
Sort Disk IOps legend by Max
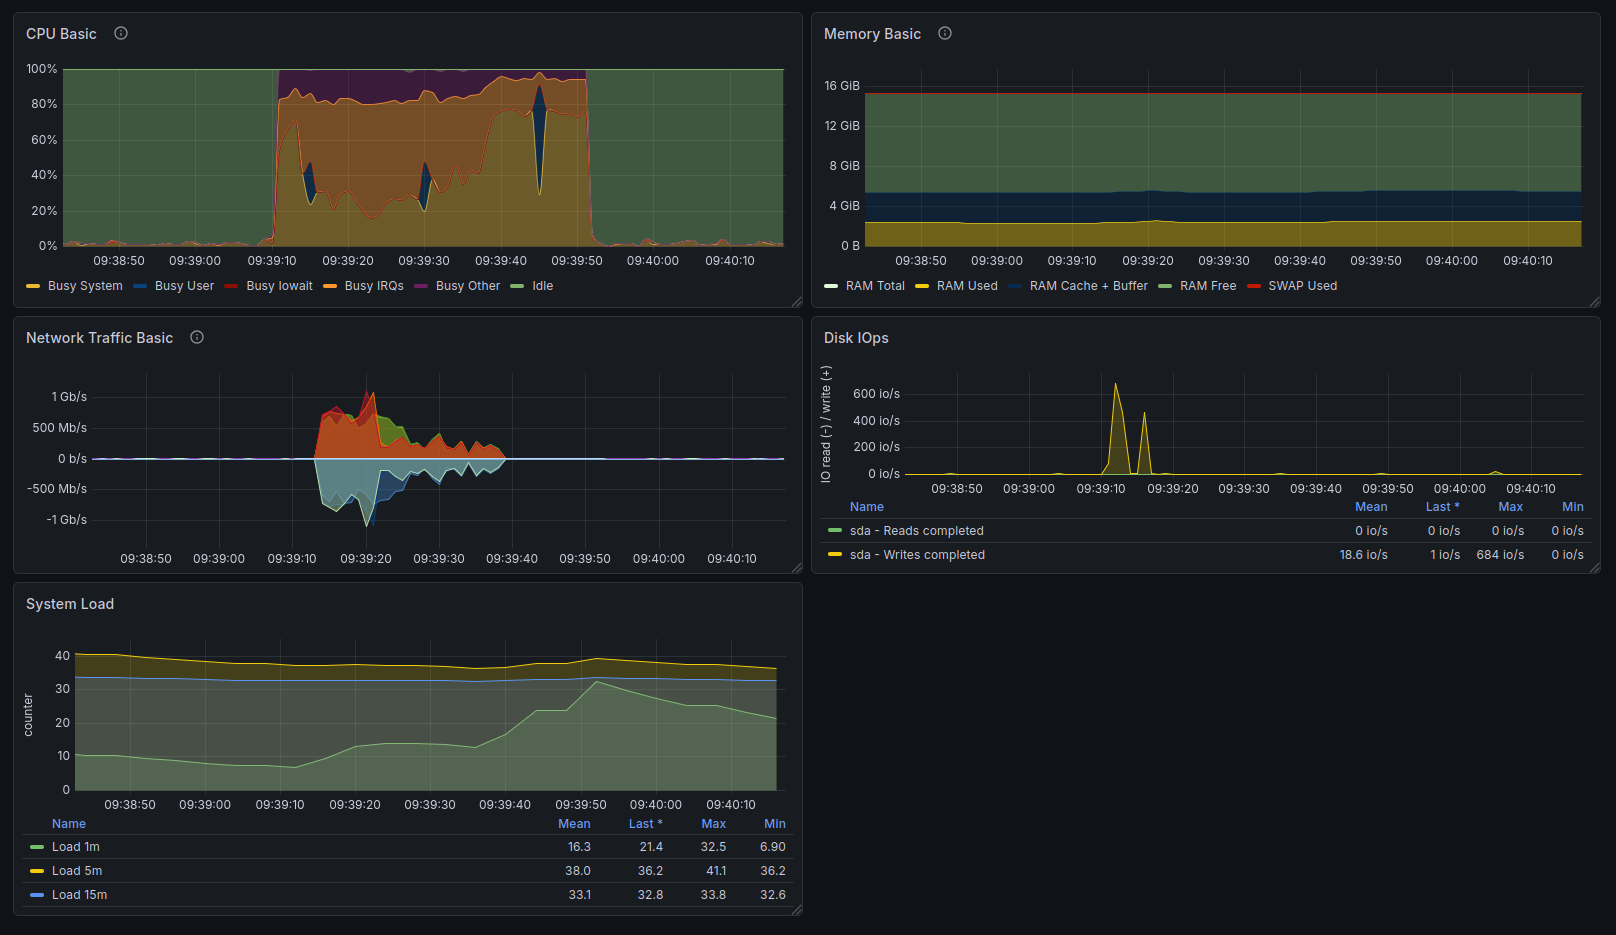(x=1511, y=507)
